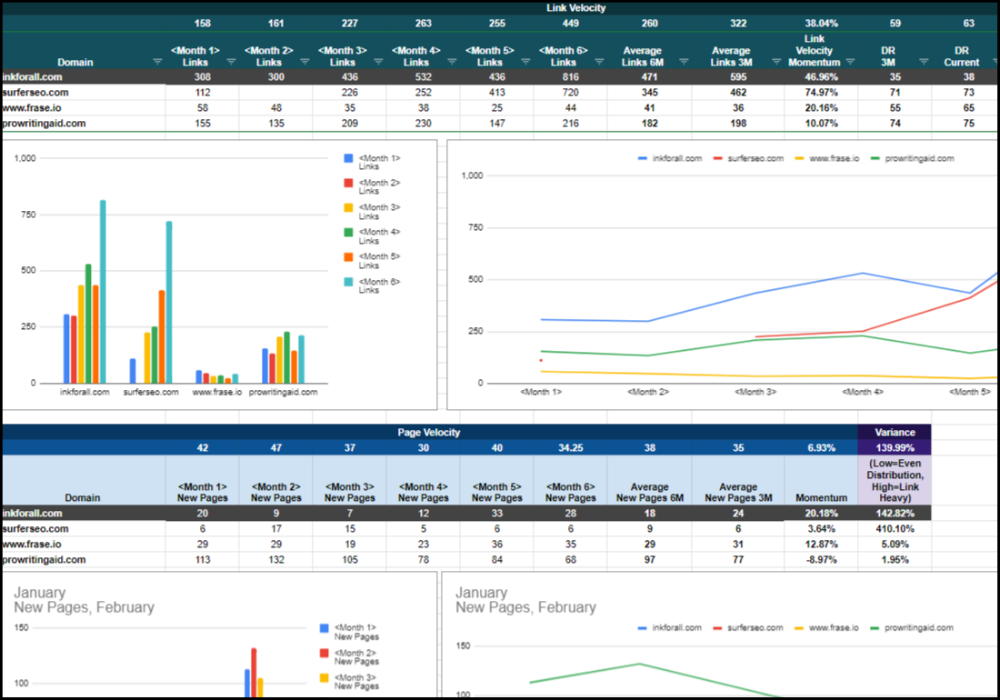Select surferseo.com Month 6 Links value 720
Image resolution: width=1000 pixels, height=700 pixels.
[x=570, y=92]
